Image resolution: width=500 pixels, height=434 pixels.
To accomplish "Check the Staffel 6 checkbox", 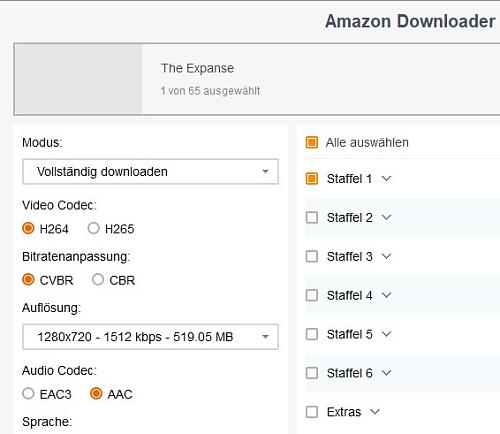I will (x=312, y=373).
